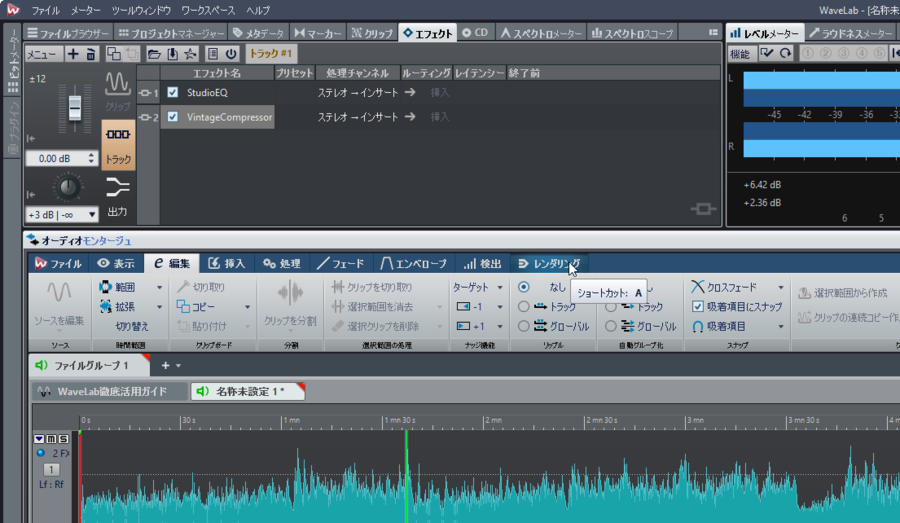Save the effect chain via download icon
The height and width of the screenshot is (523, 900).
(172, 54)
